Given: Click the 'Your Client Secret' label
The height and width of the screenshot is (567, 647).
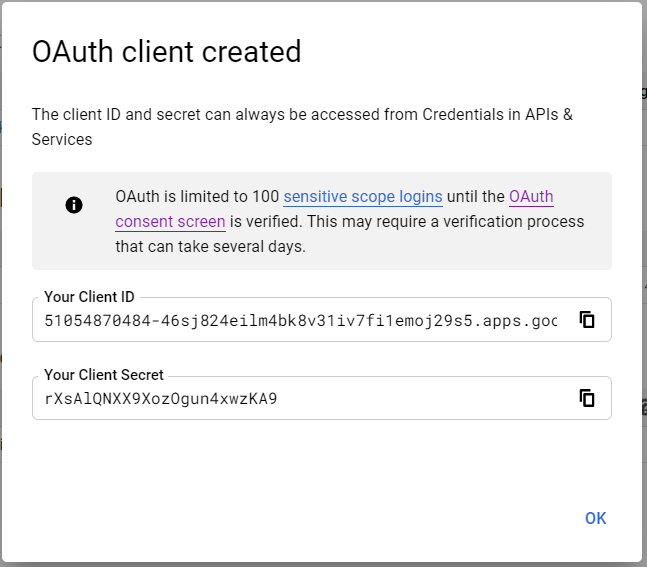Looking at the screenshot, I should pyautogui.click(x=104, y=375).
